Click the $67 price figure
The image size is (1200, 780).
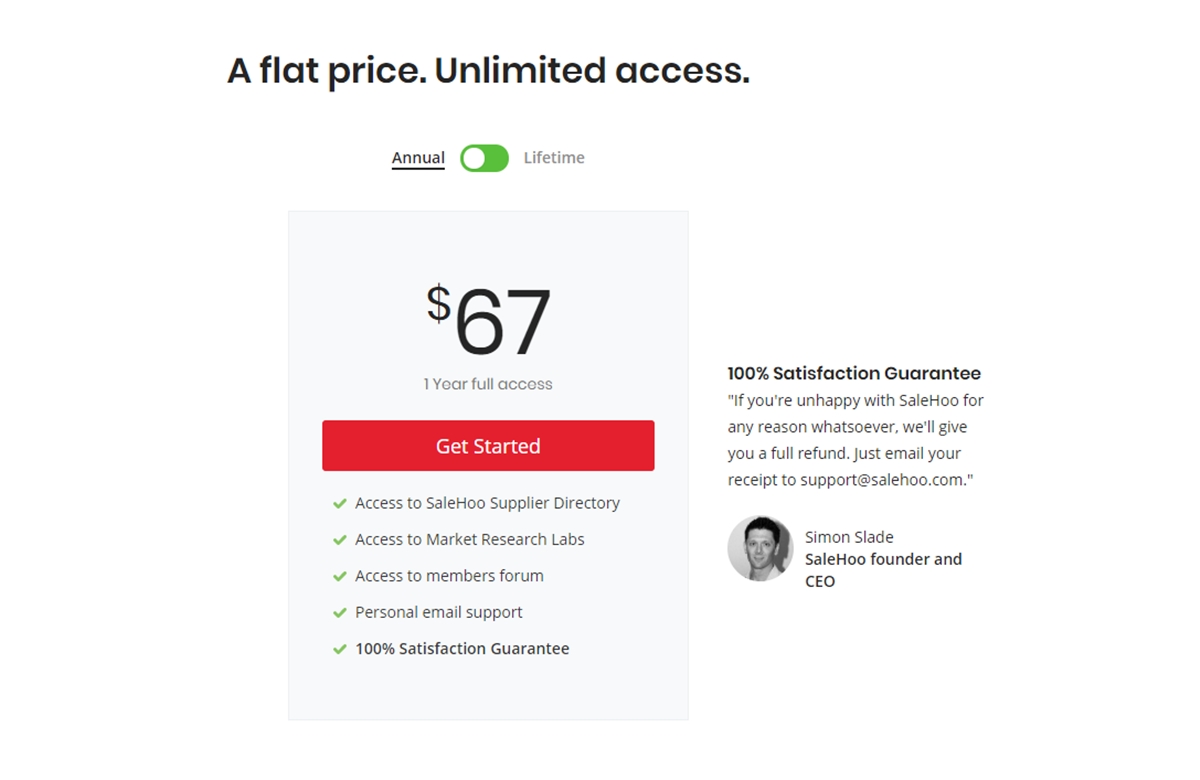pos(489,321)
